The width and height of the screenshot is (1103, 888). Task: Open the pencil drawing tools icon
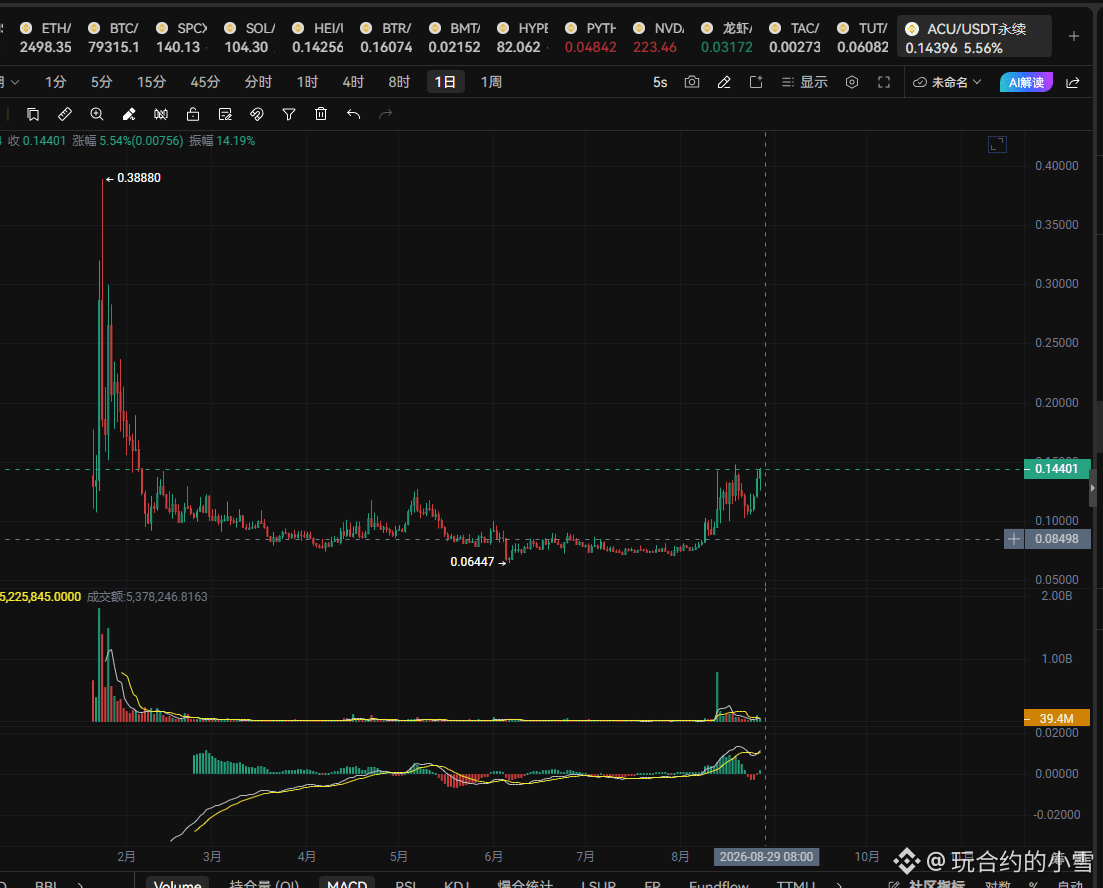point(724,82)
